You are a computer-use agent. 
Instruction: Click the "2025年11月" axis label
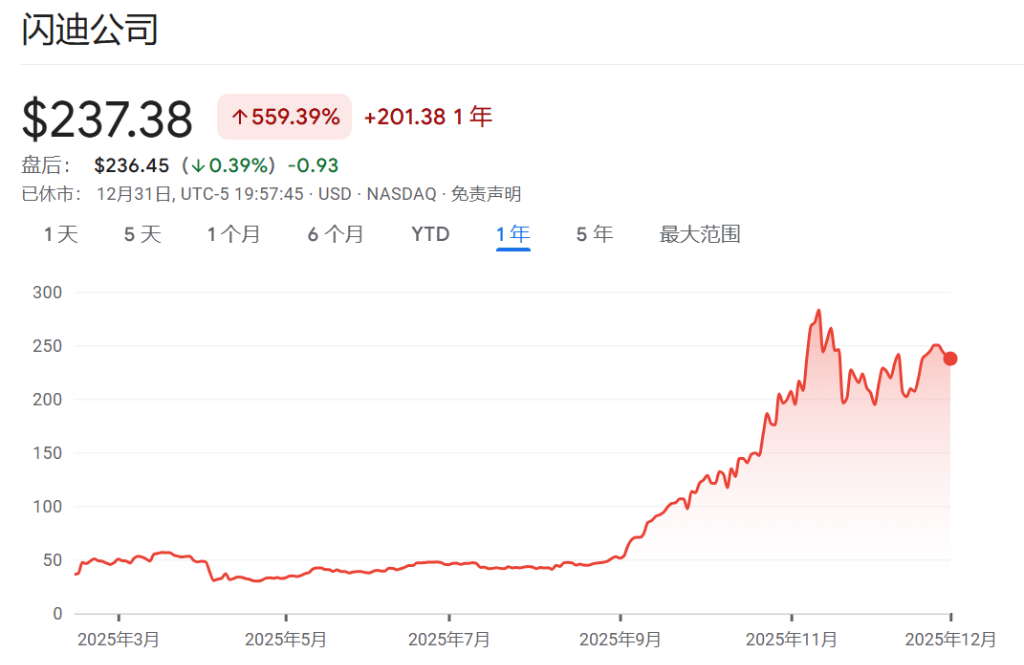tap(789, 638)
